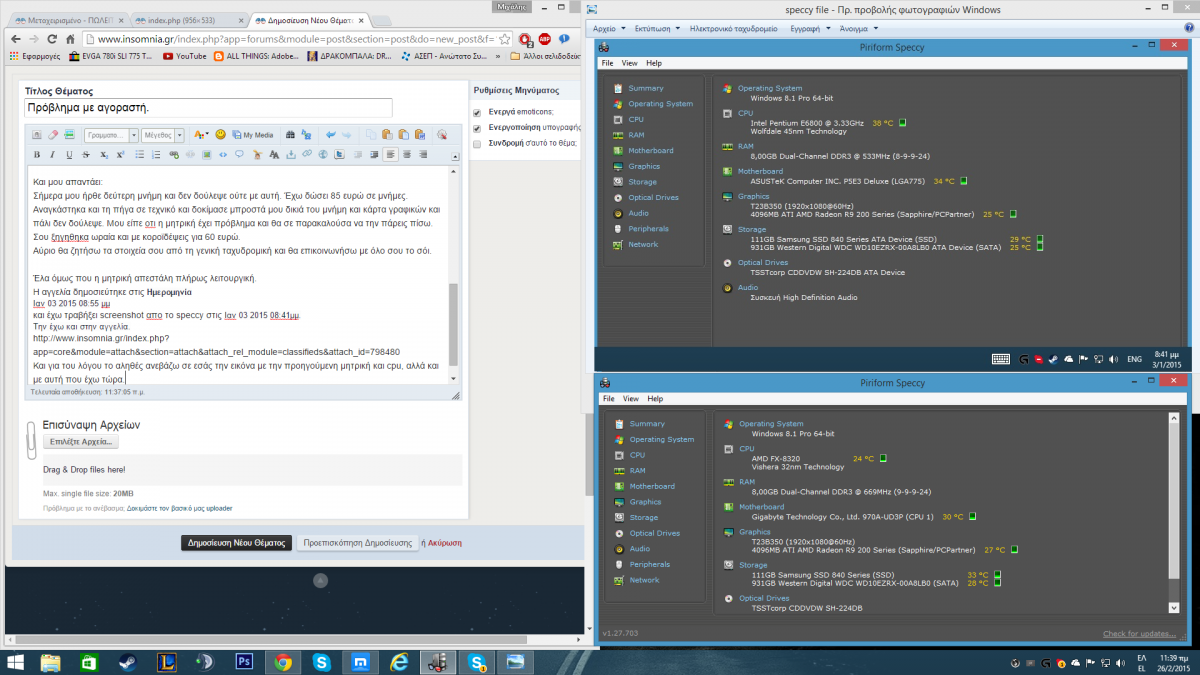Image resolution: width=1200 pixels, height=675 pixels.
Task: Click the Ακύρωση link
Action: click(445, 543)
